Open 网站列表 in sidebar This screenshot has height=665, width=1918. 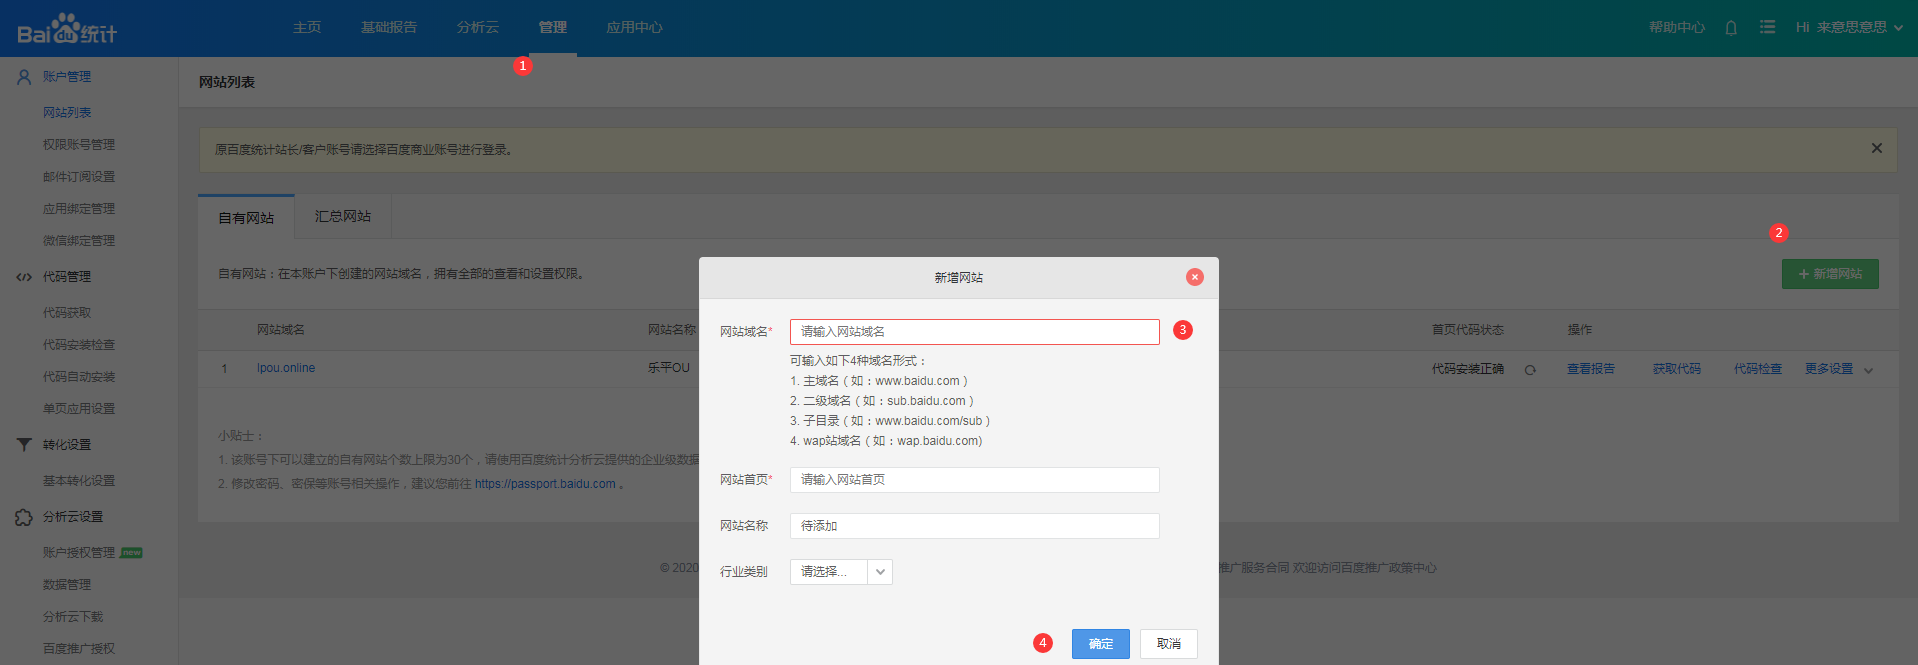[x=67, y=113]
